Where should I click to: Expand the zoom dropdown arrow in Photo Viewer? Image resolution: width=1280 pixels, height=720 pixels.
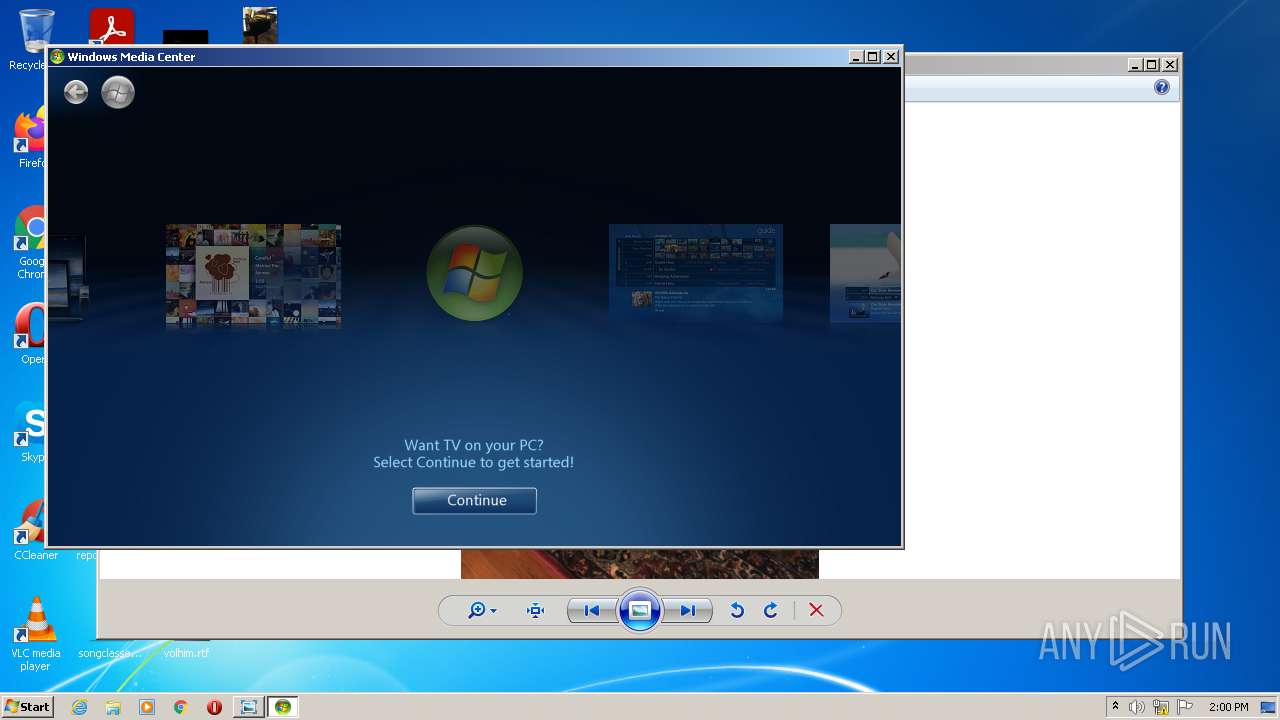click(493, 611)
